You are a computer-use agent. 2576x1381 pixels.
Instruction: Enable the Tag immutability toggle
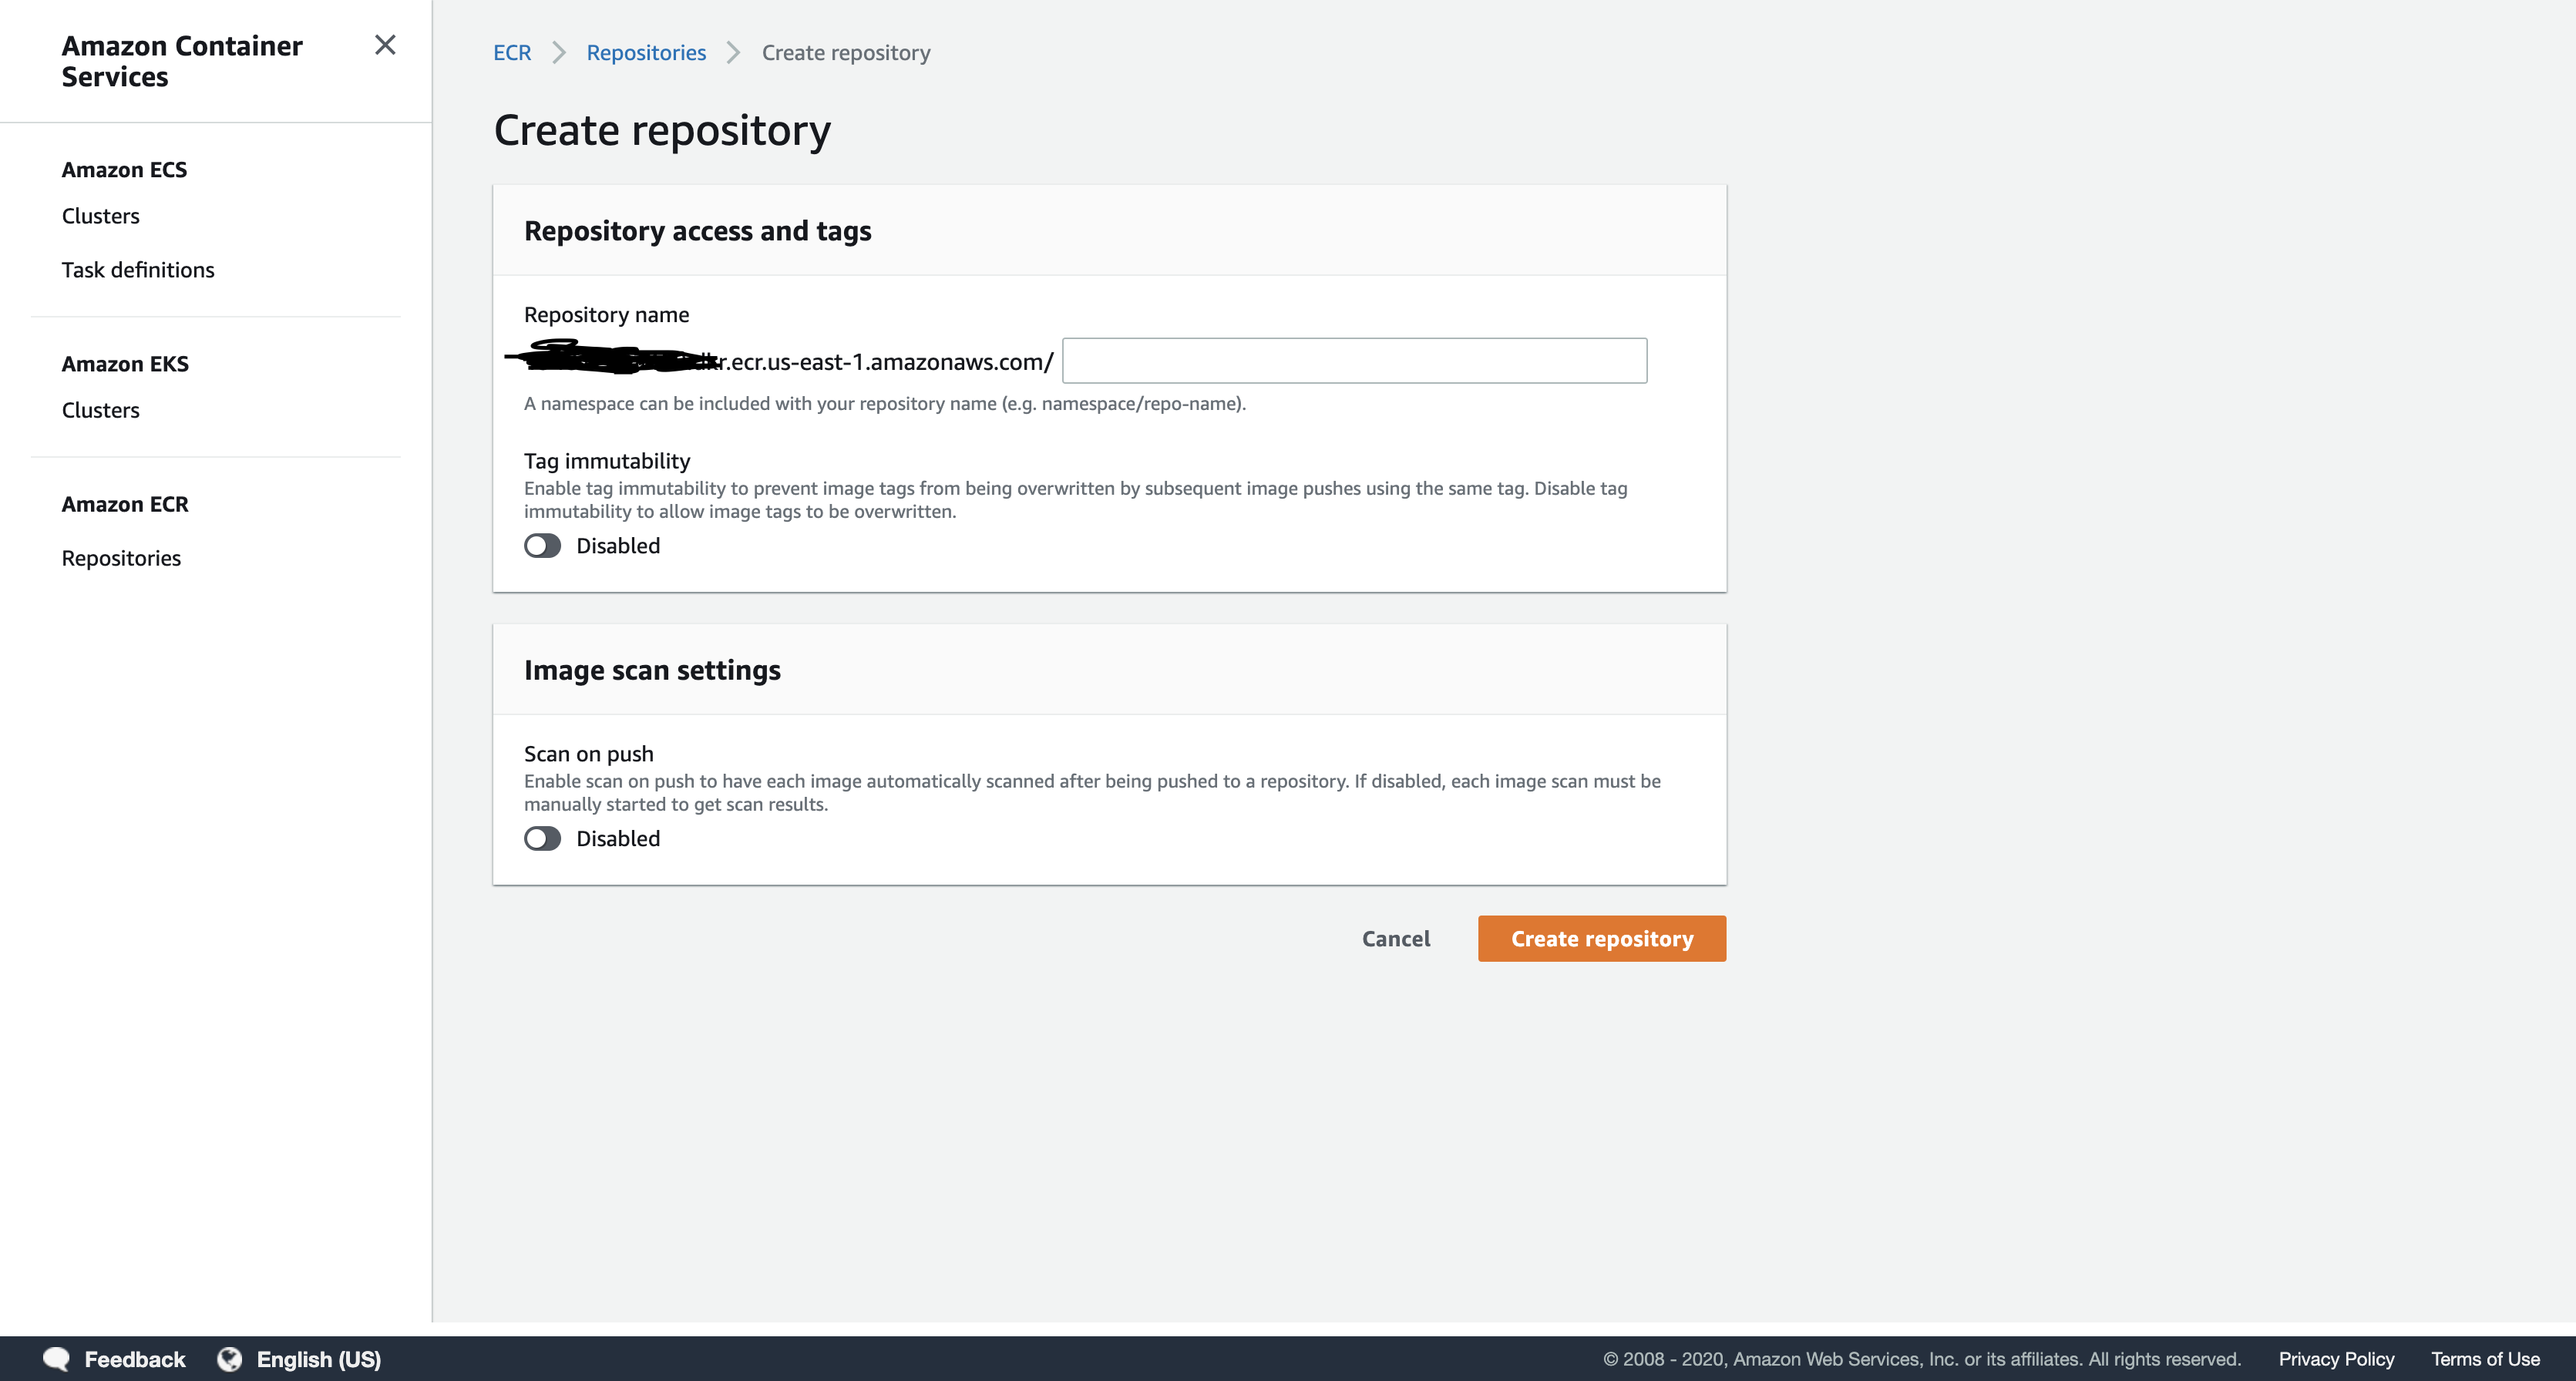click(x=542, y=546)
